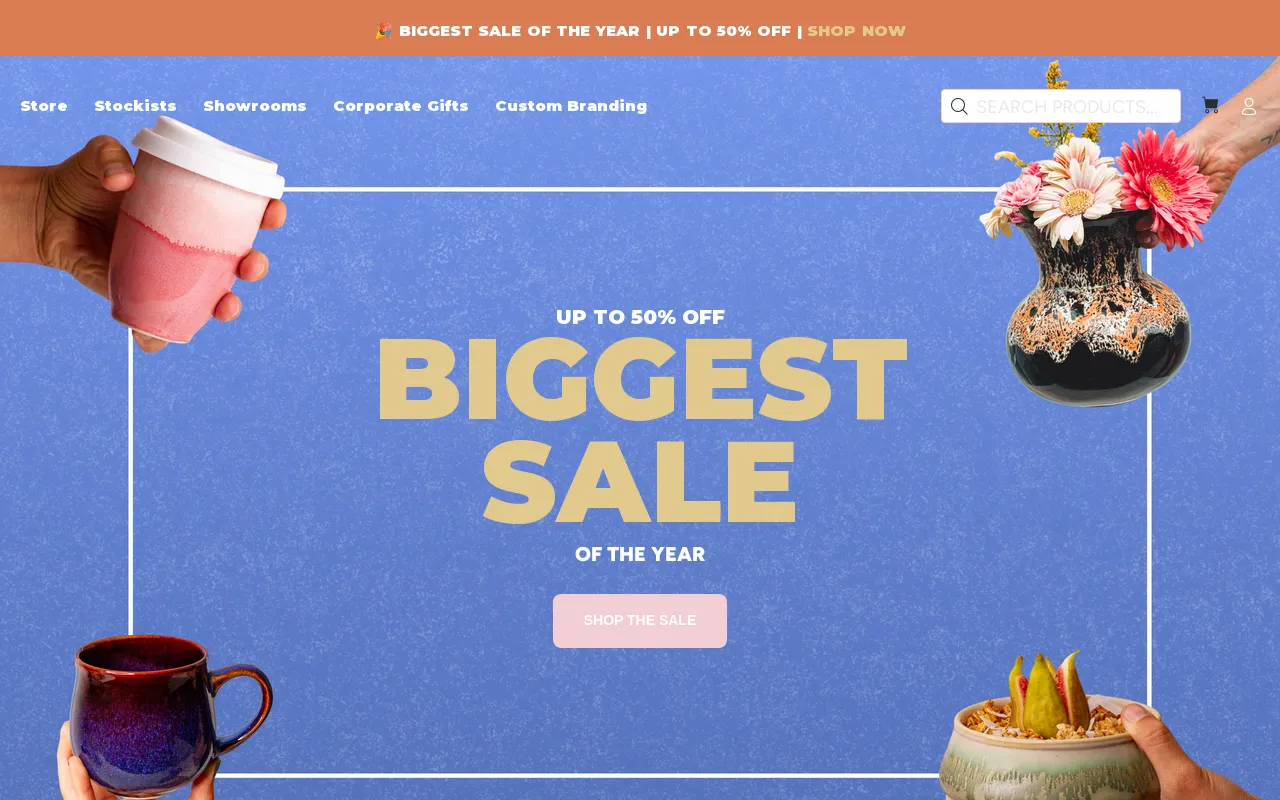The height and width of the screenshot is (800, 1280).
Task: Open the user account icon
Action: click(1249, 106)
